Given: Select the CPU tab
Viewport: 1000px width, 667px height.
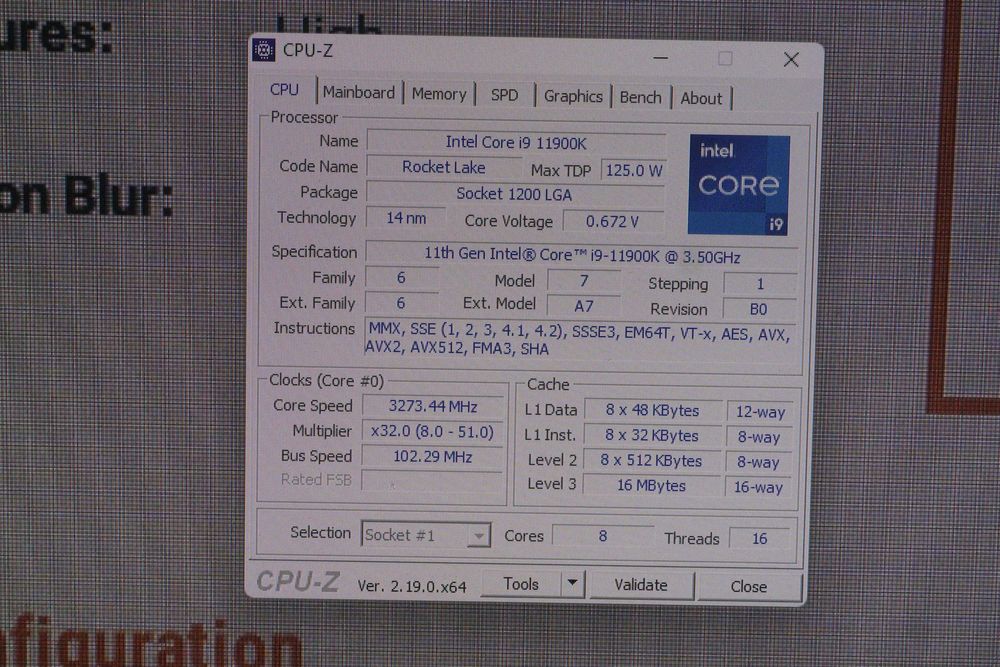Looking at the screenshot, I should click(x=284, y=90).
